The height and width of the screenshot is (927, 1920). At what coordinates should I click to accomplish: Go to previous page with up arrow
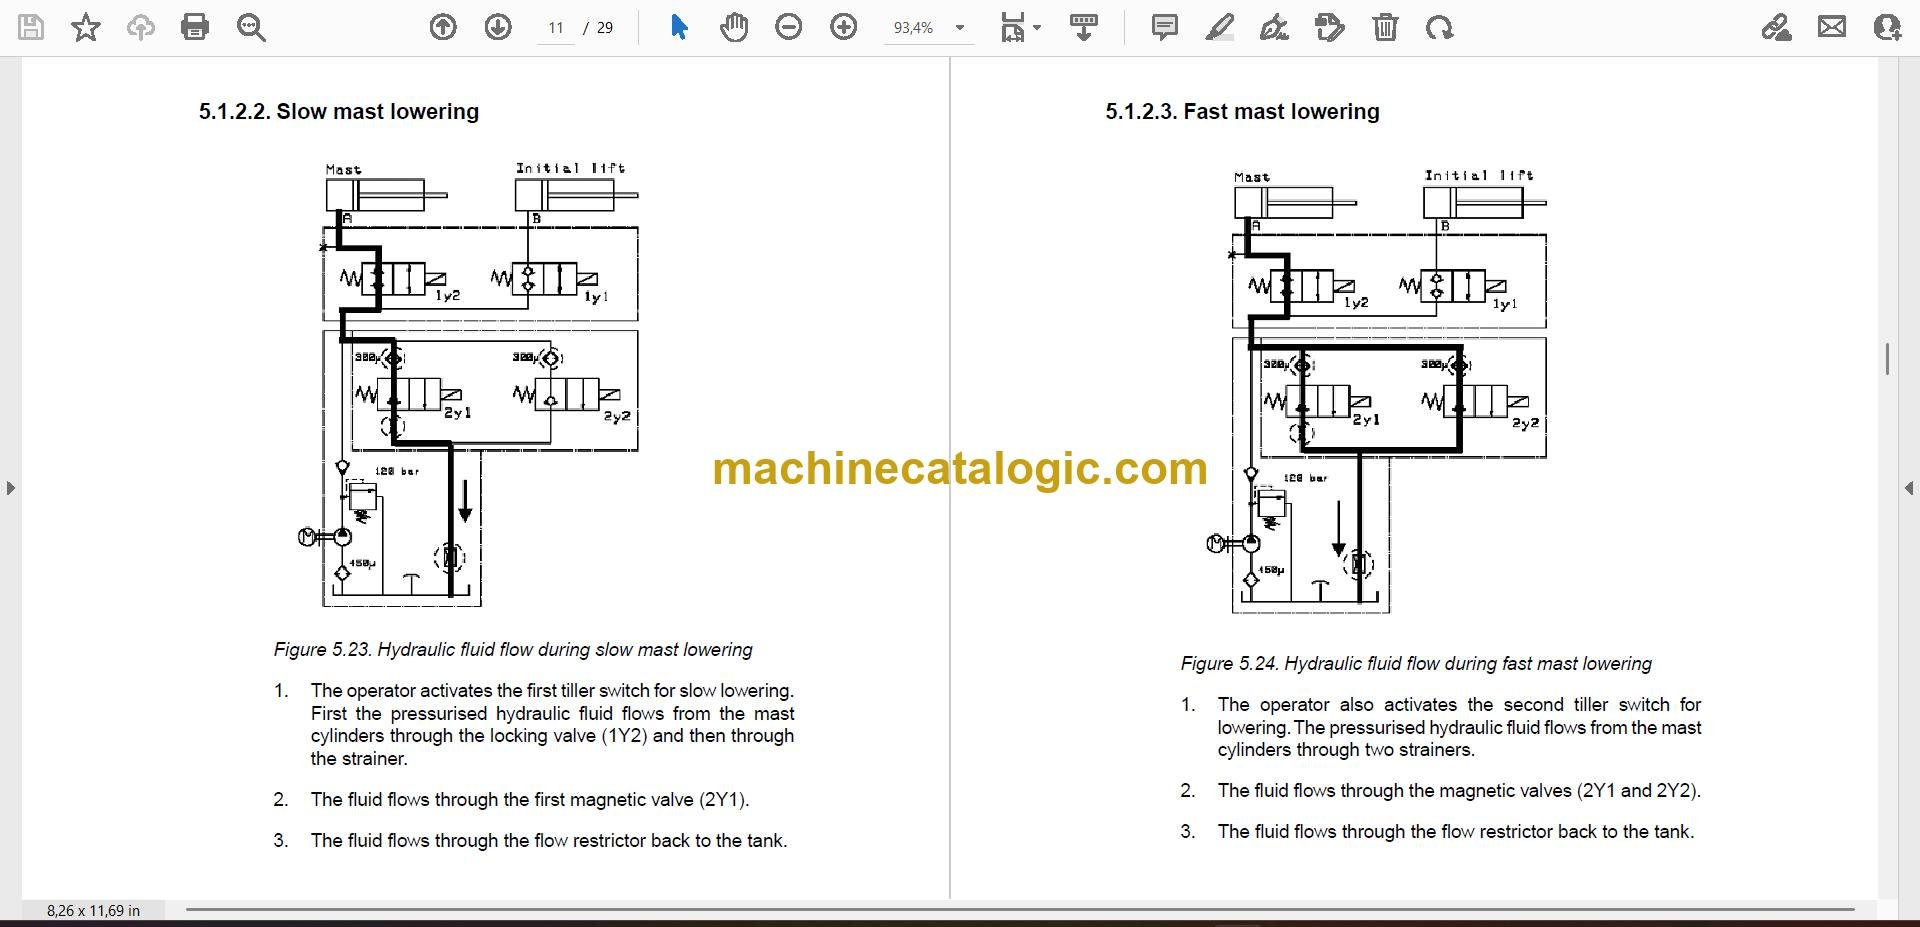[x=443, y=27]
